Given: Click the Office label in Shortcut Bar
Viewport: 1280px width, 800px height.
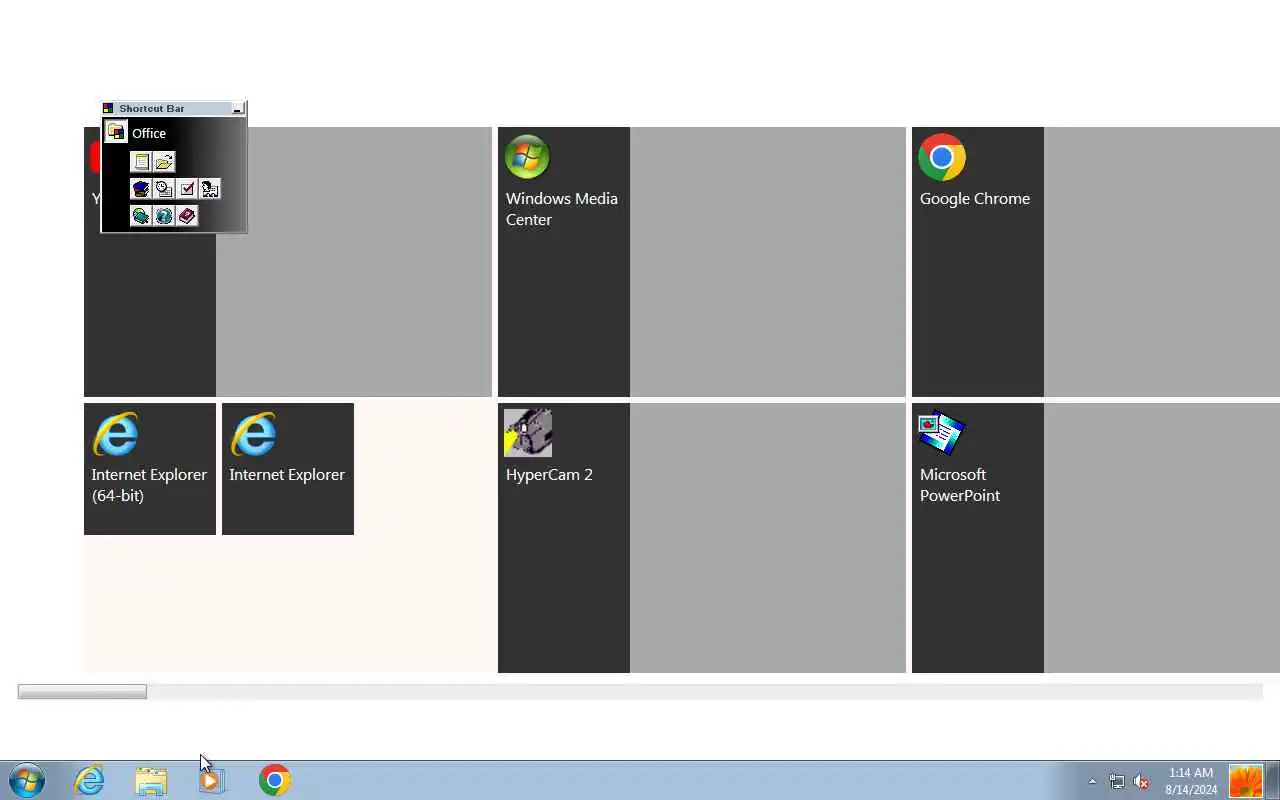Looking at the screenshot, I should pos(149,133).
